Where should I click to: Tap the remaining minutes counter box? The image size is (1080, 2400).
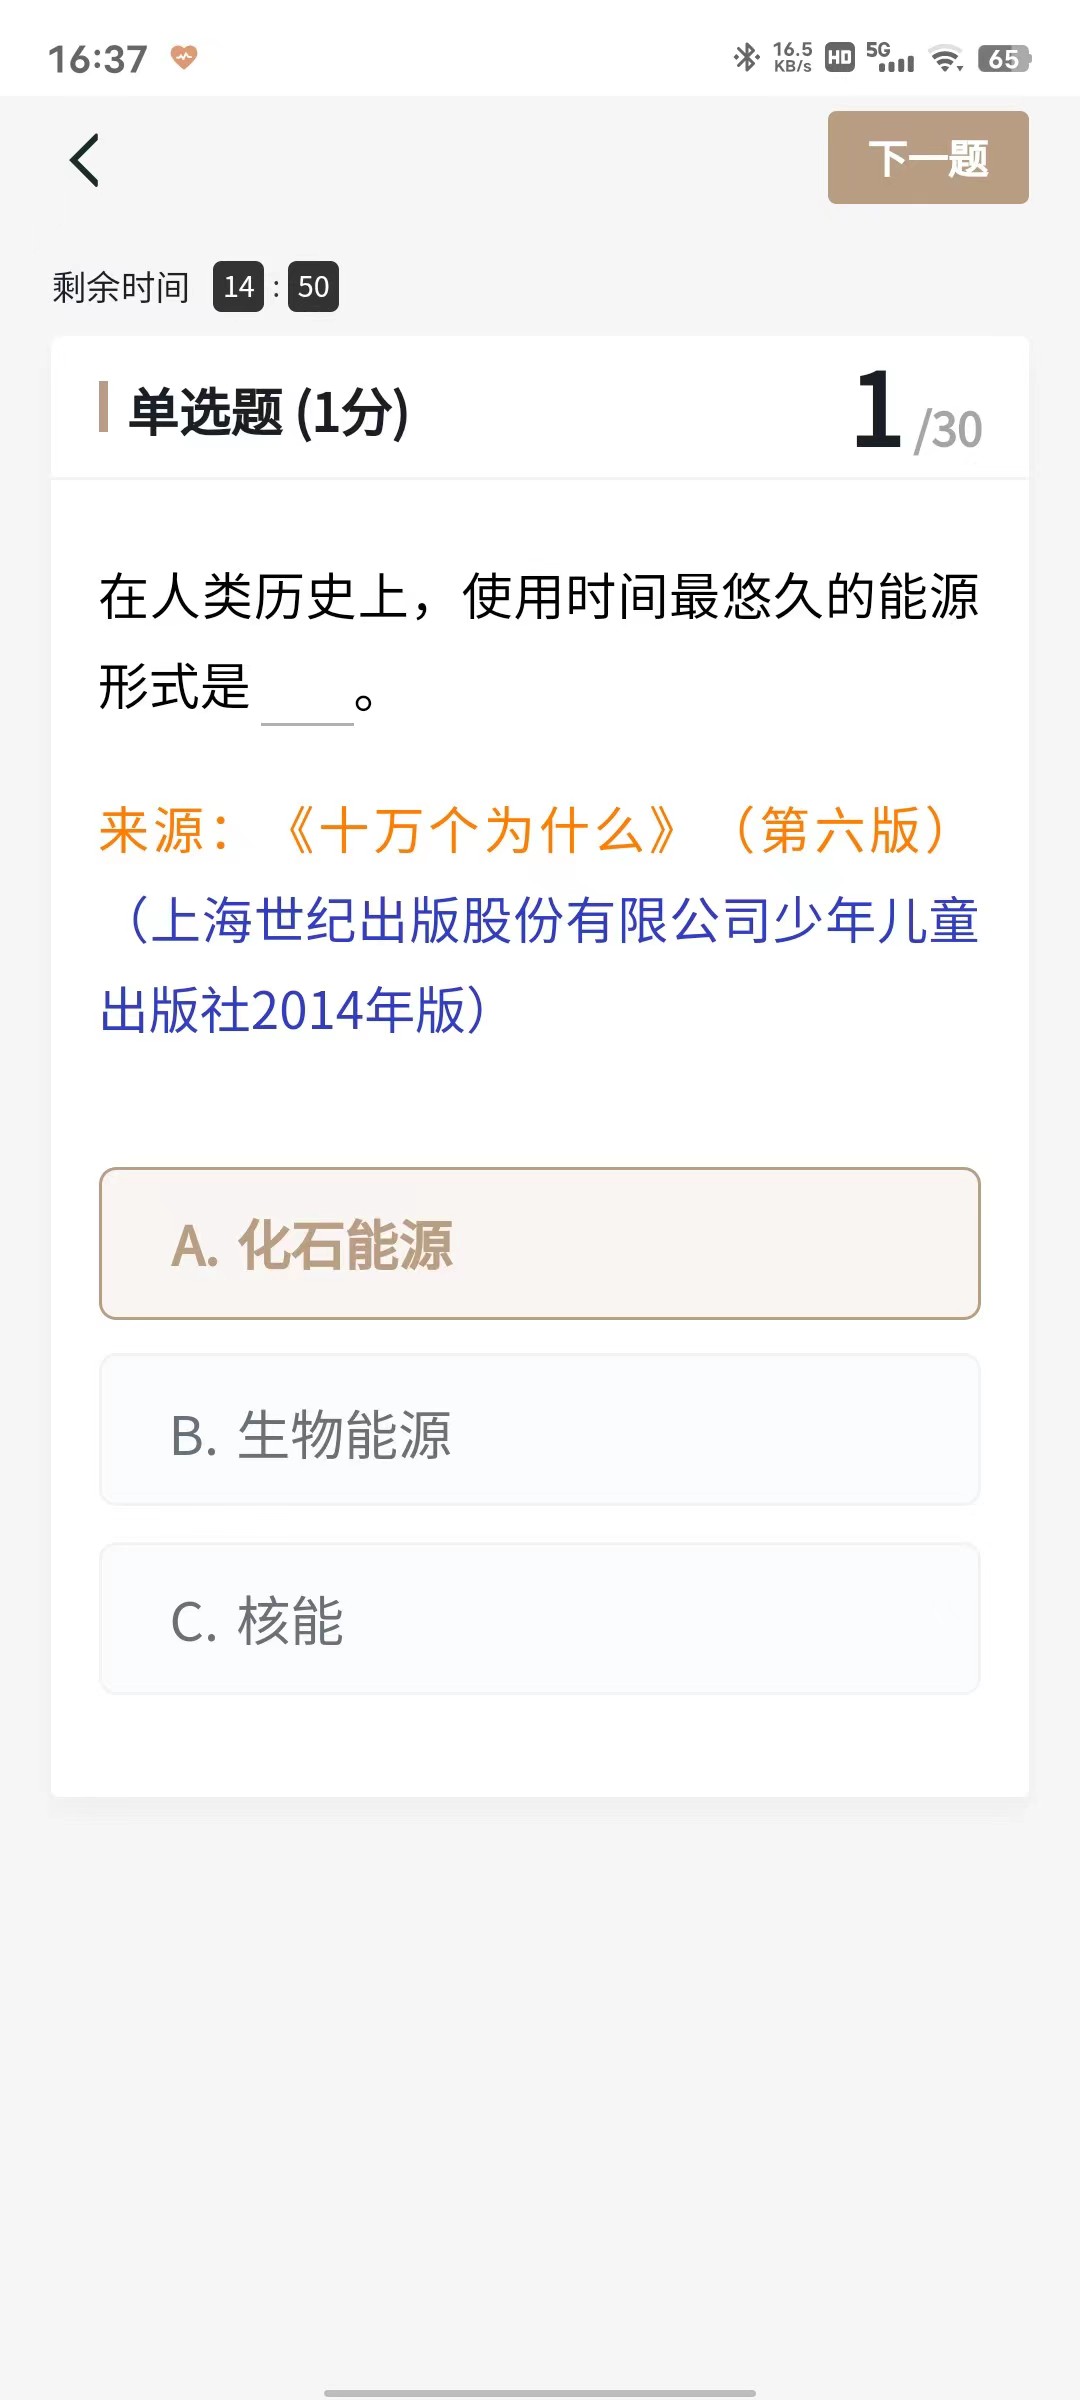238,287
